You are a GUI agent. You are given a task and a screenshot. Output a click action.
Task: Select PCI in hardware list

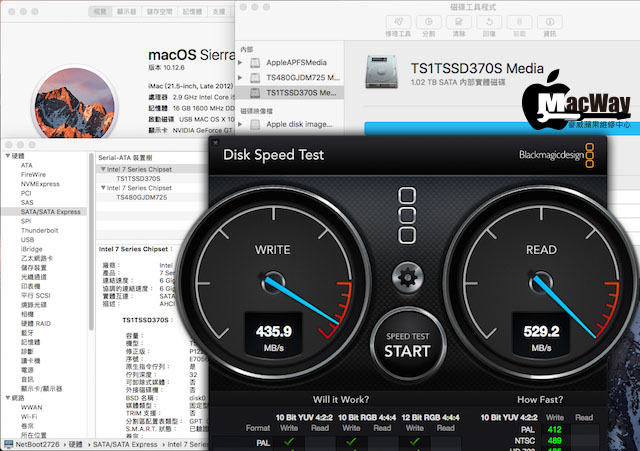(26, 193)
